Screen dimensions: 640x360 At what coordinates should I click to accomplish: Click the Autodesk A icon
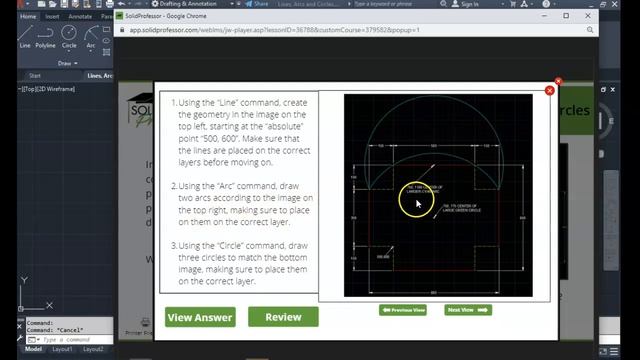(x=524, y=4)
